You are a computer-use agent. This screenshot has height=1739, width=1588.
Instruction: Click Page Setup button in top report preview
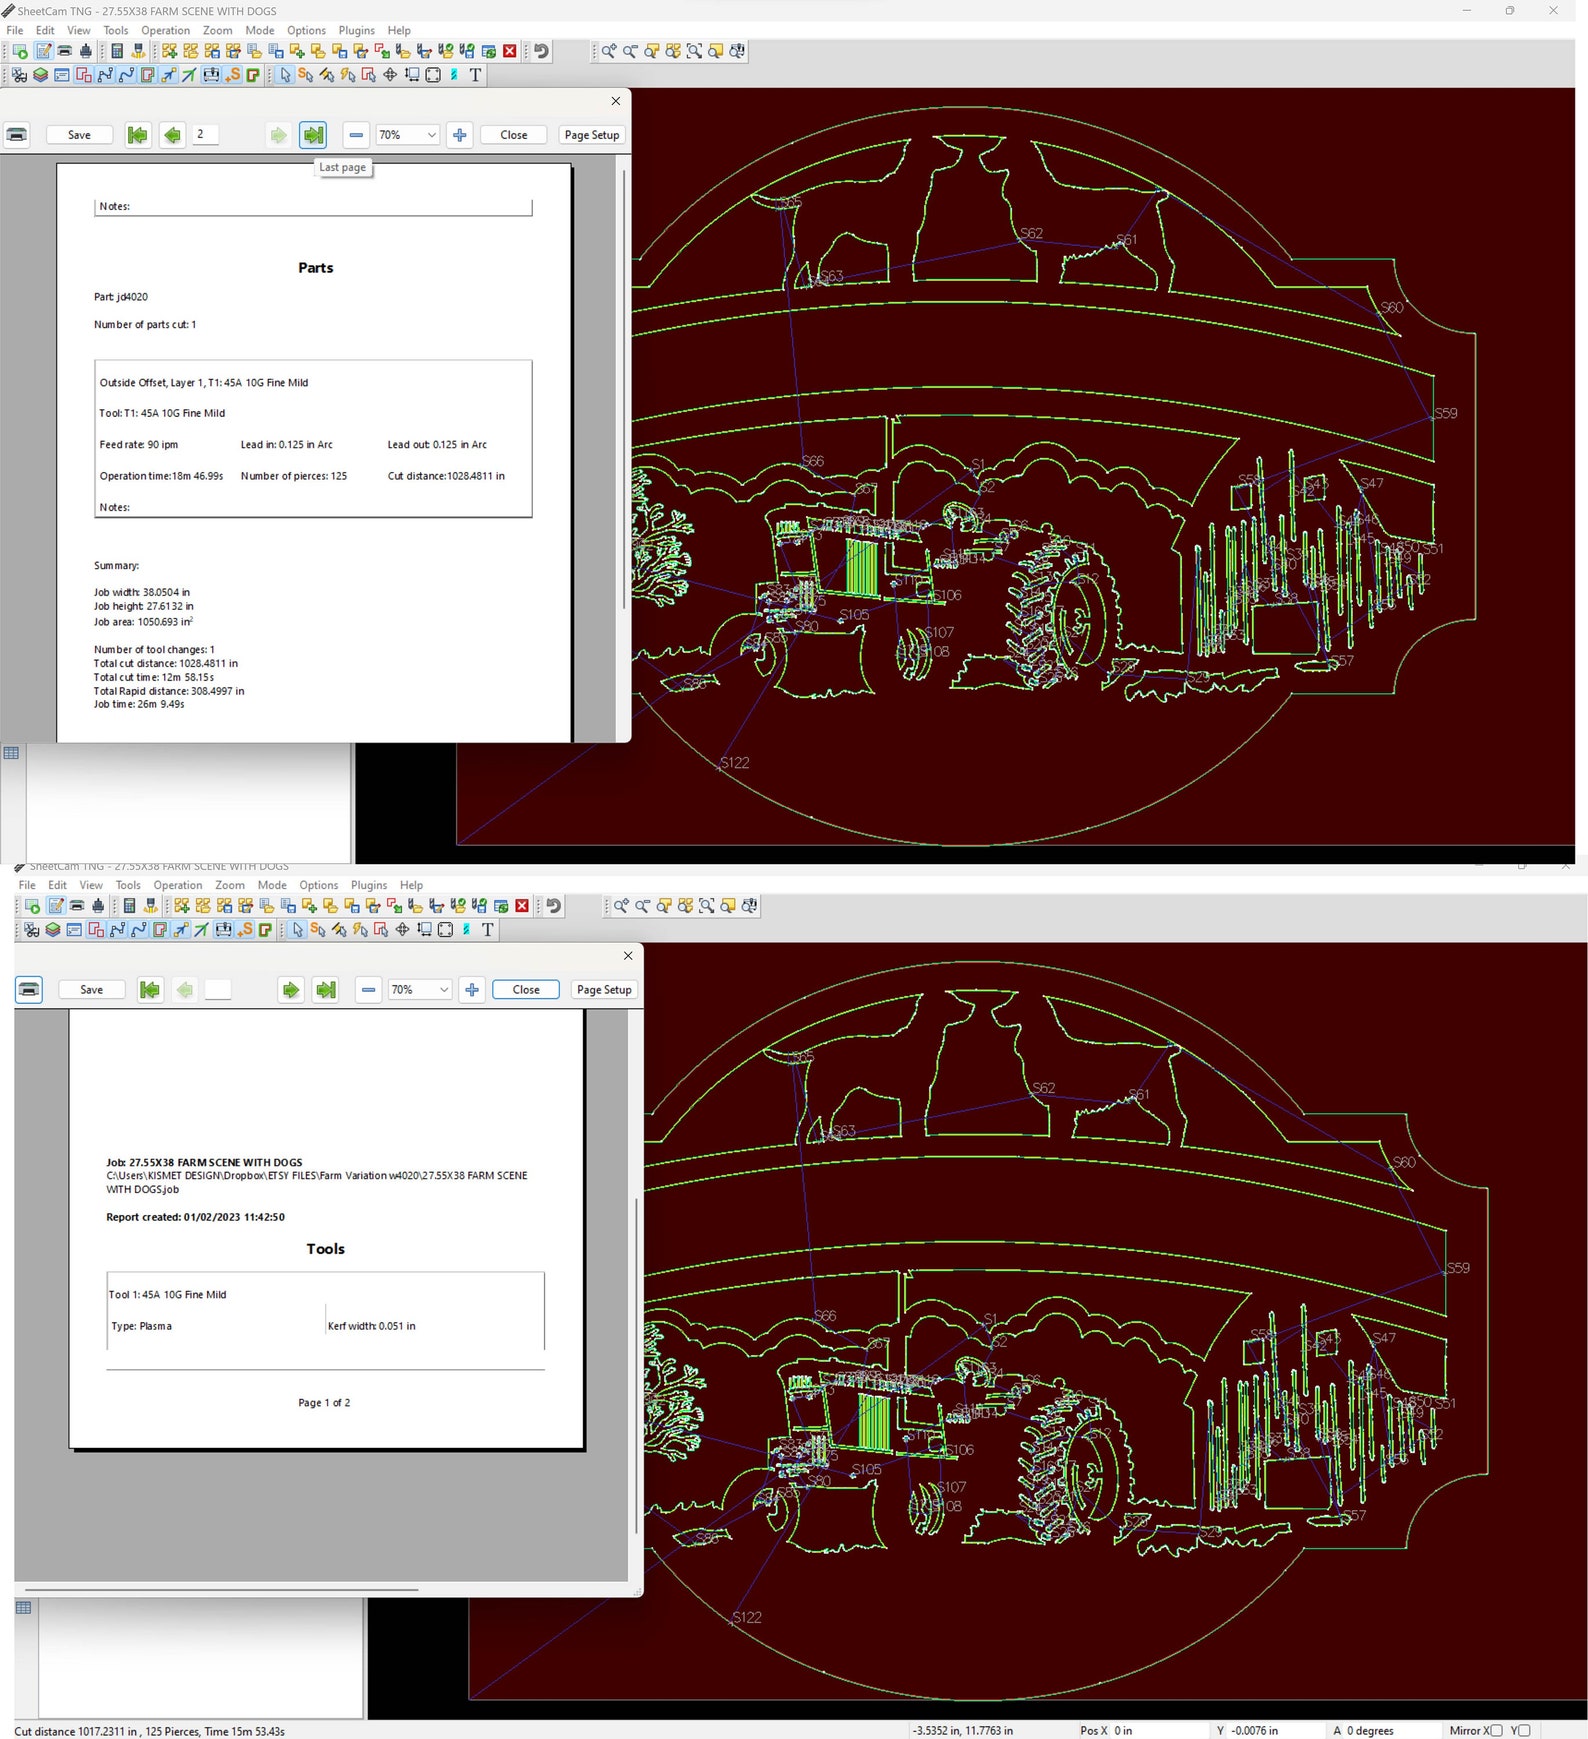pyautogui.click(x=592, y=135)
